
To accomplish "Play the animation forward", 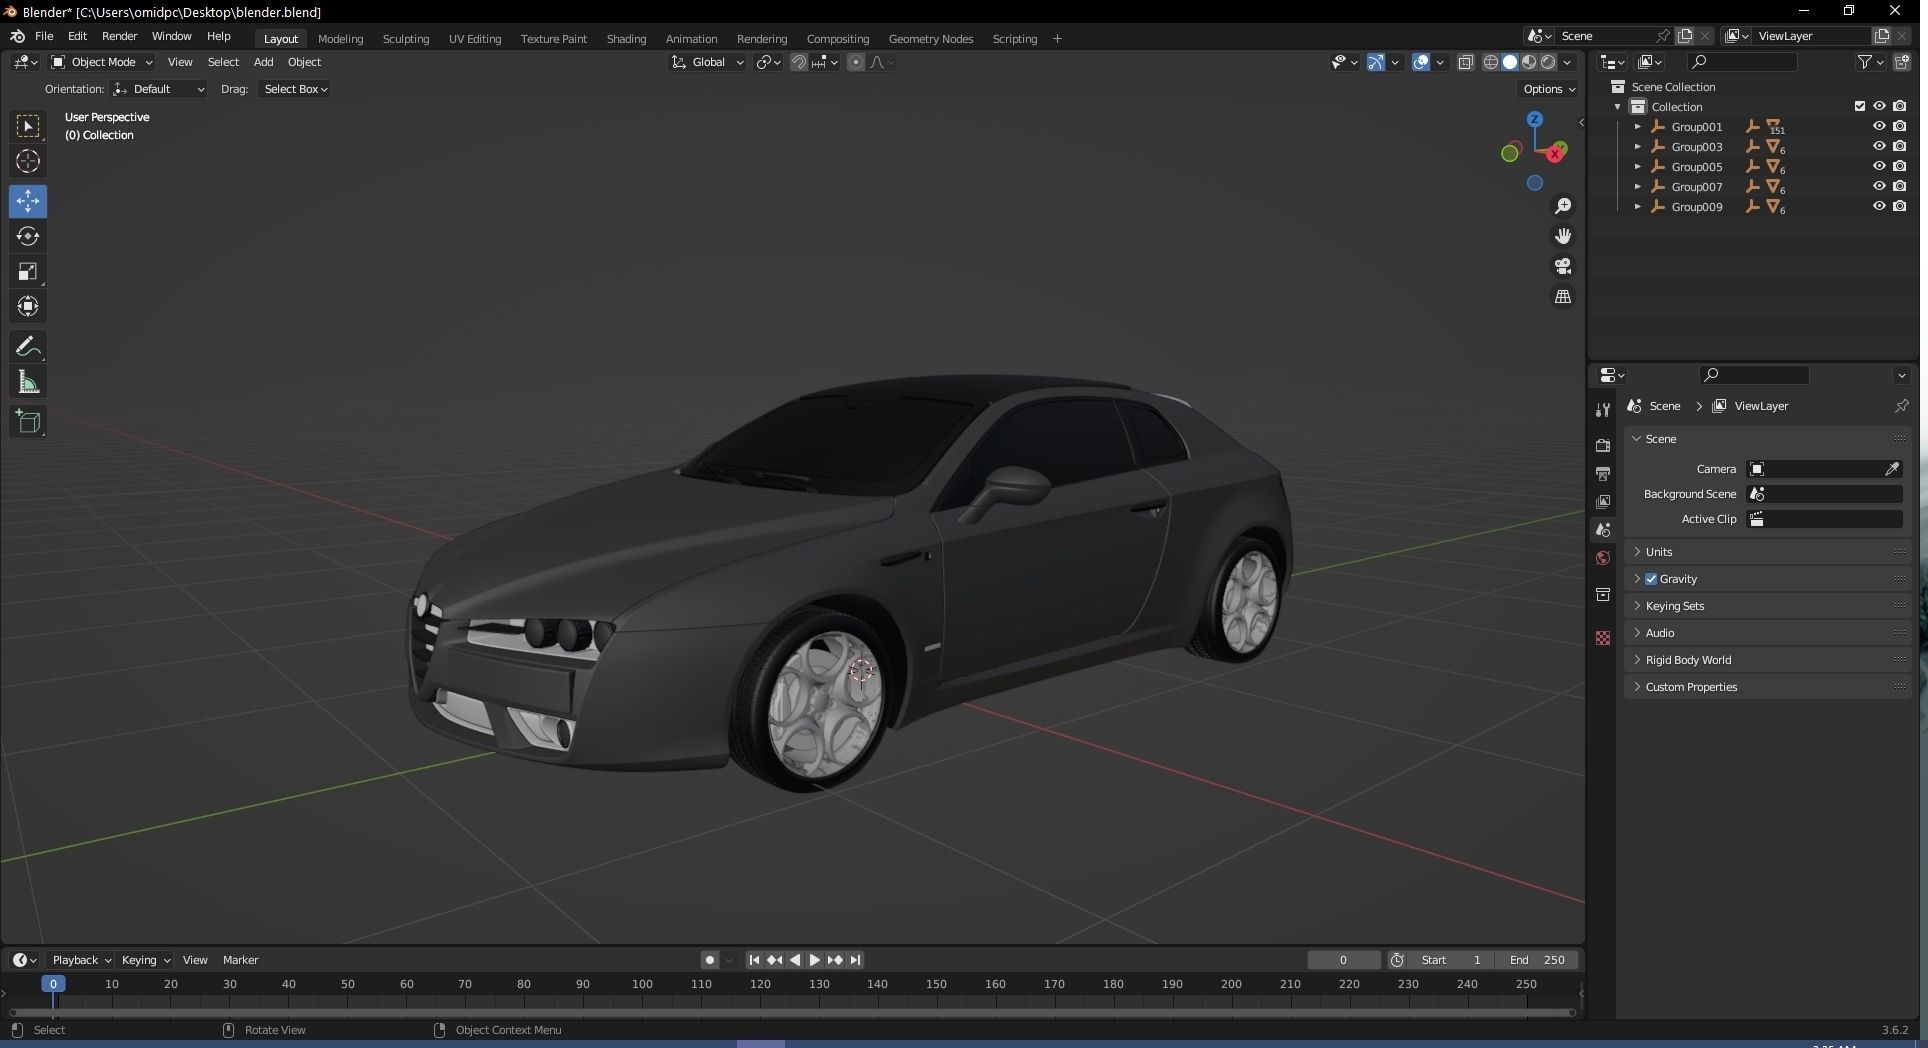I will pyautogui.click(x=815, y=960).
